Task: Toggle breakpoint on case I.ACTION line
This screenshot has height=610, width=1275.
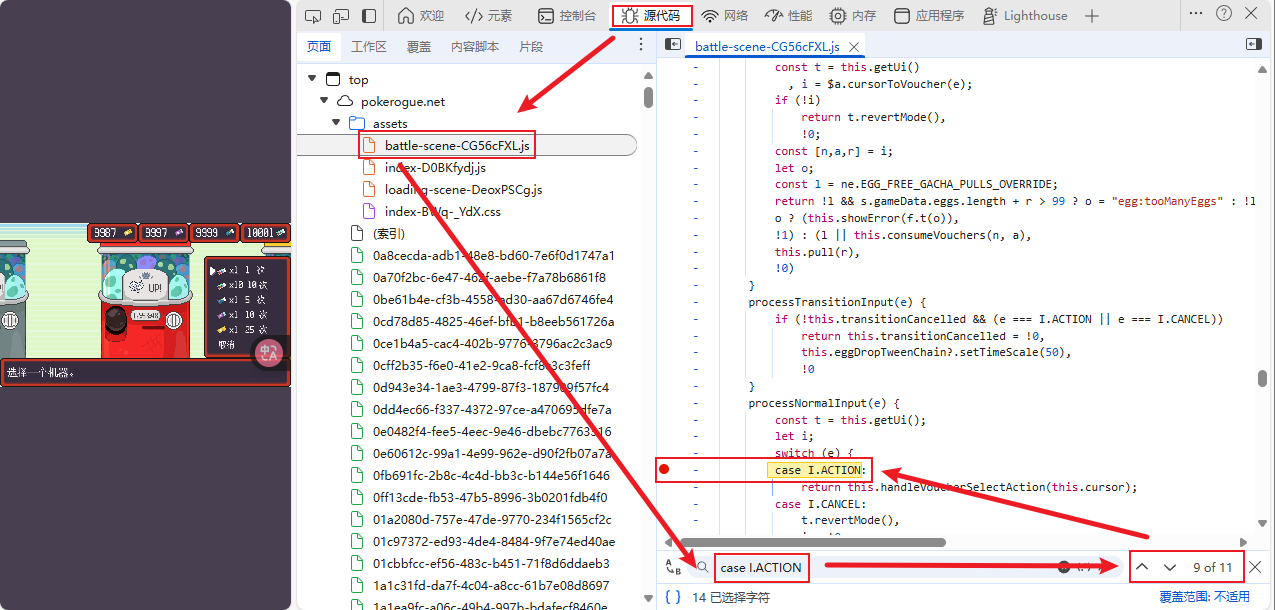Action: [663, 470]
